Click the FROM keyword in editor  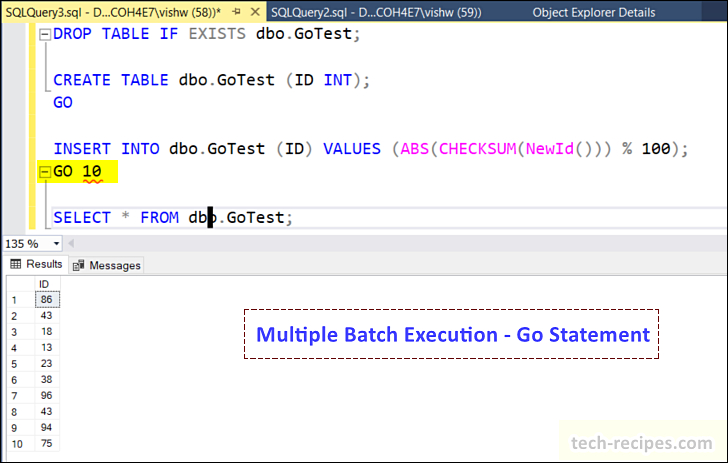(x=159, y=217)
